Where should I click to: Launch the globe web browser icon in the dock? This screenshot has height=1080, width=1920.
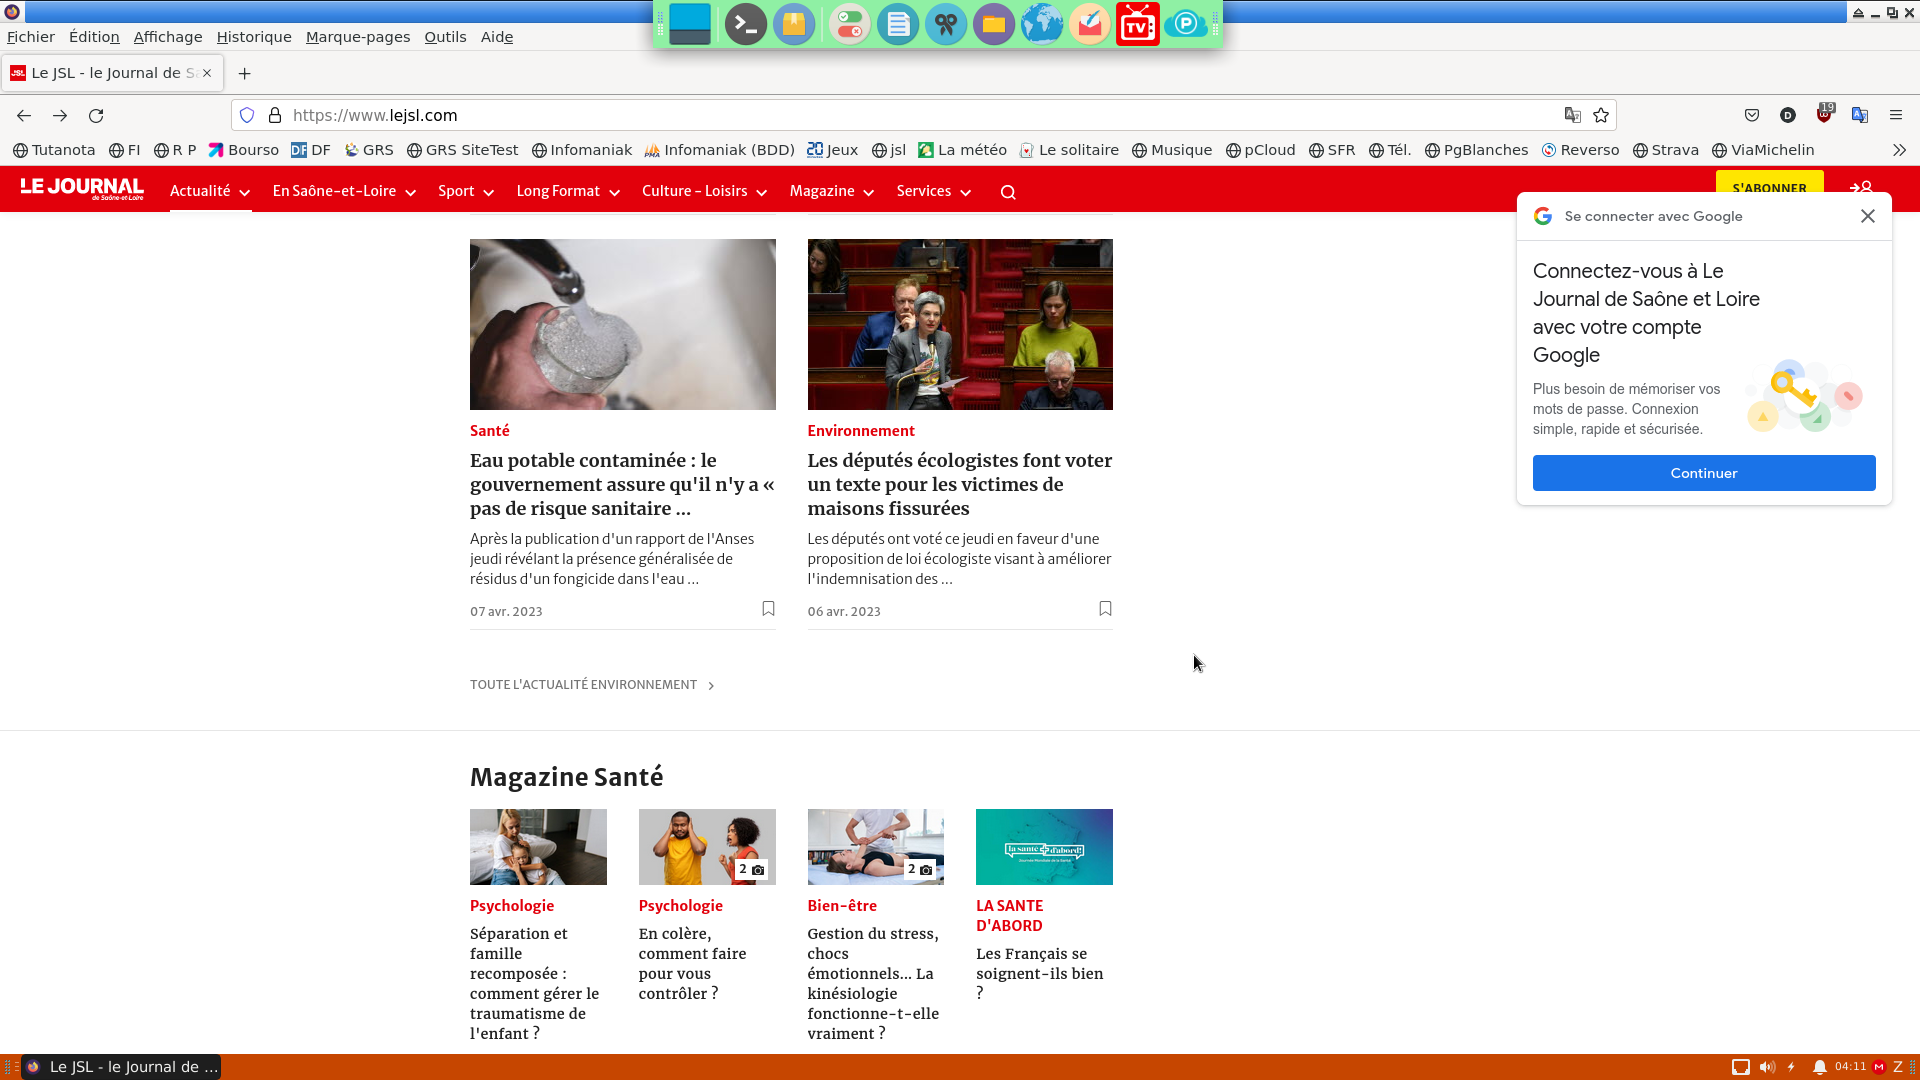point(1042,24)
